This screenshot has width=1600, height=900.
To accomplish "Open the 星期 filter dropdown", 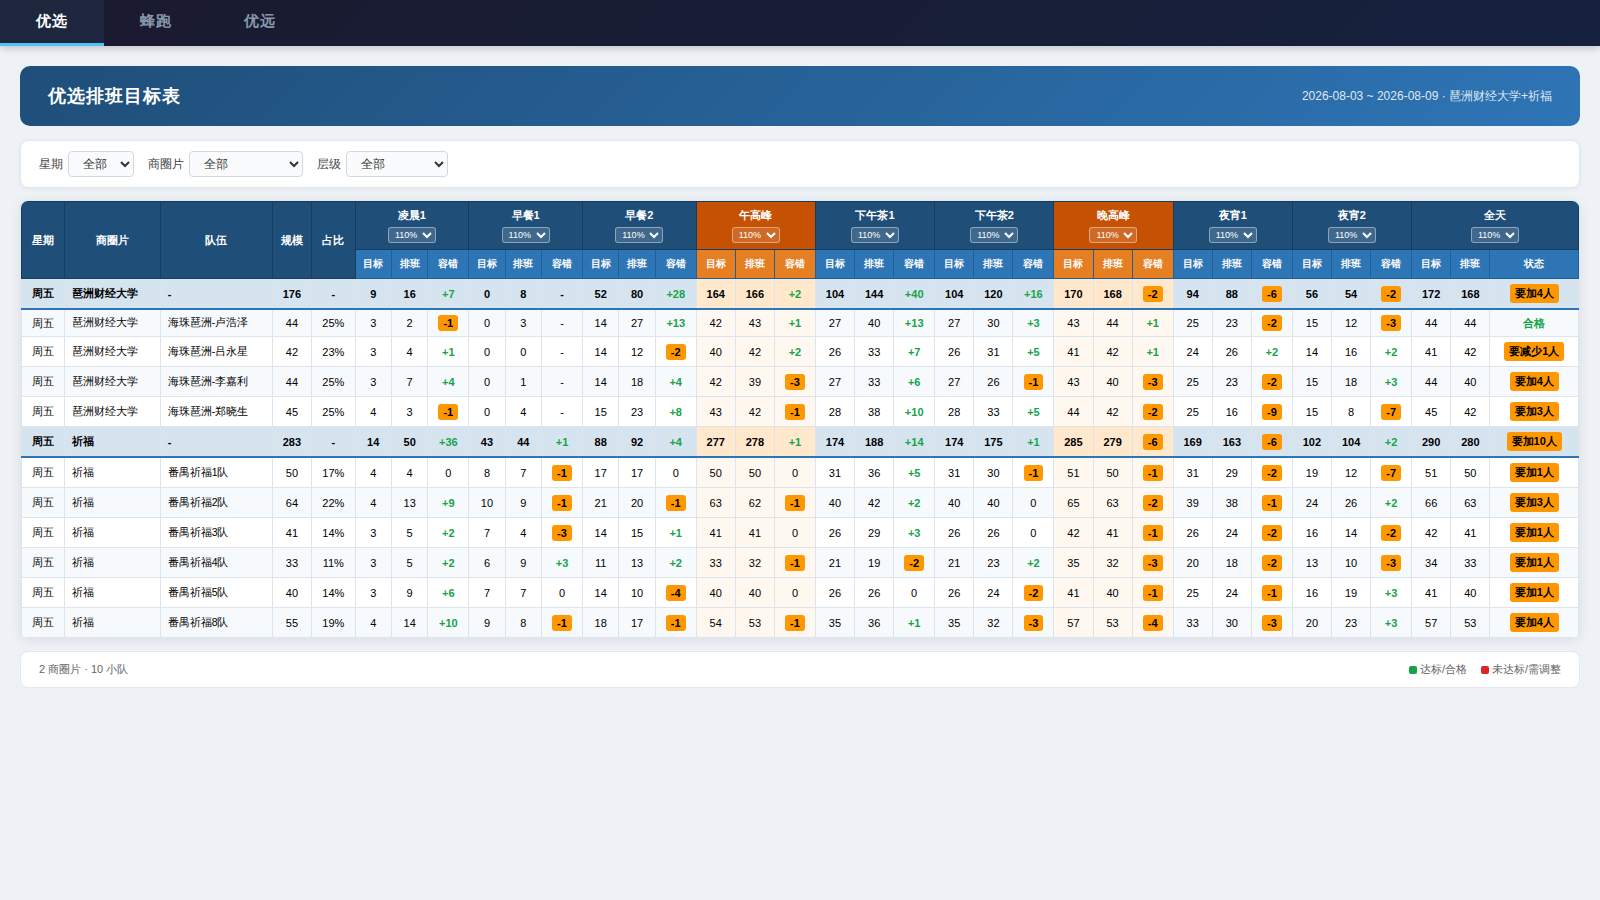I will (x=101, y=164).
